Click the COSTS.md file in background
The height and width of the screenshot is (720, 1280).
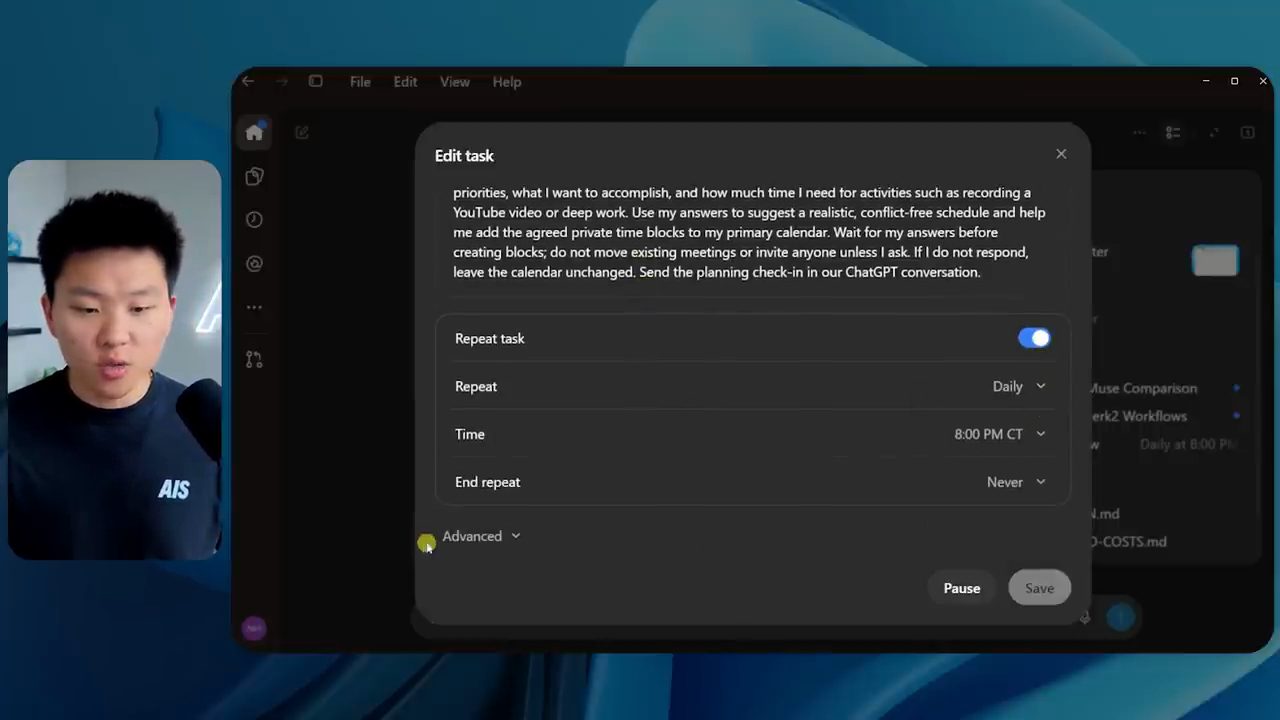(1129, 542)
